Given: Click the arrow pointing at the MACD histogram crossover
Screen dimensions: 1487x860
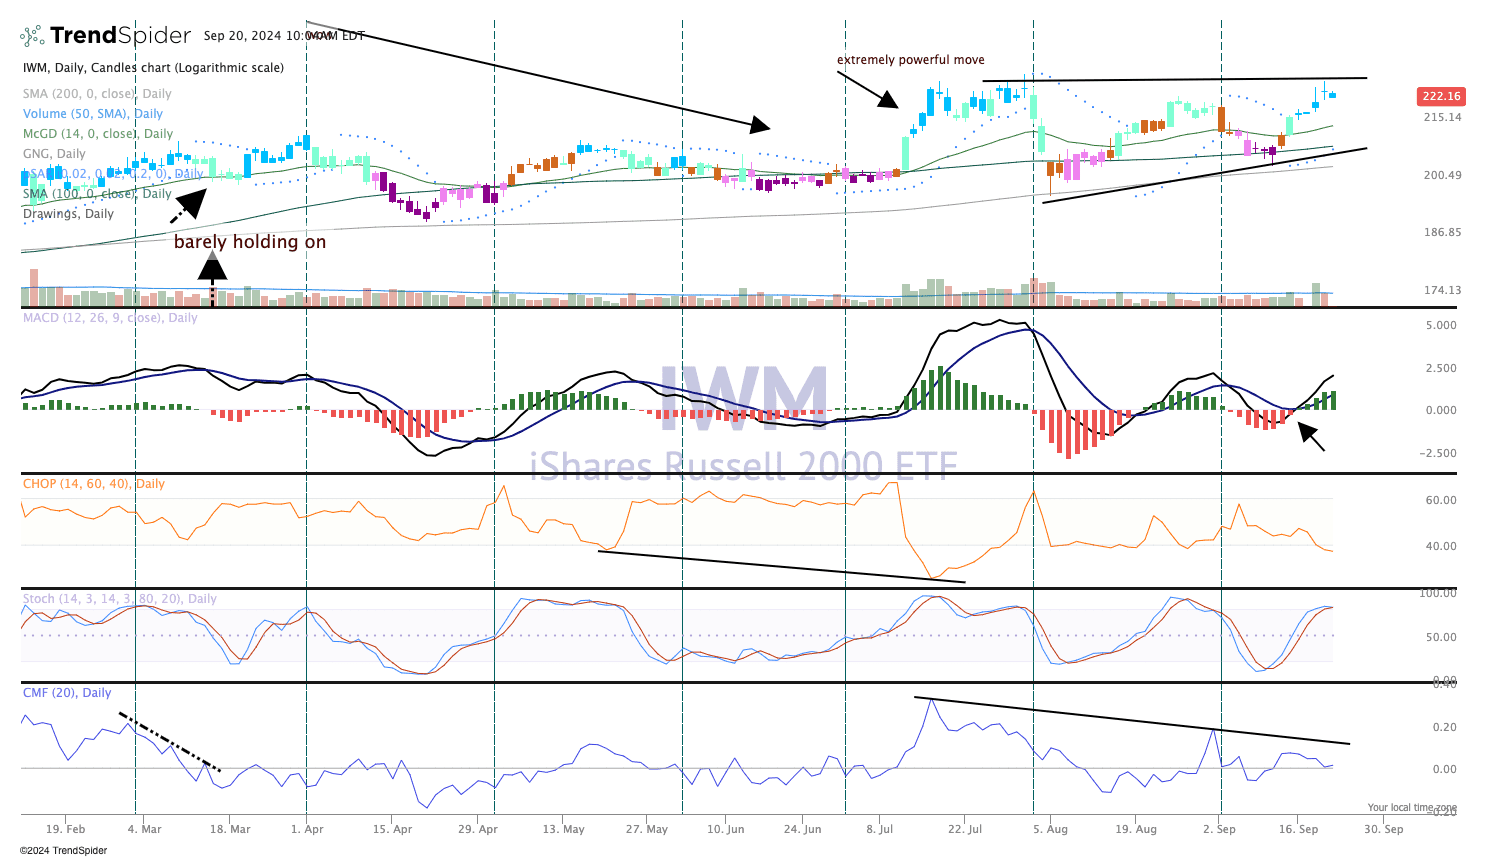Looking at the screenshot, I should click(x=1310, y=436).
